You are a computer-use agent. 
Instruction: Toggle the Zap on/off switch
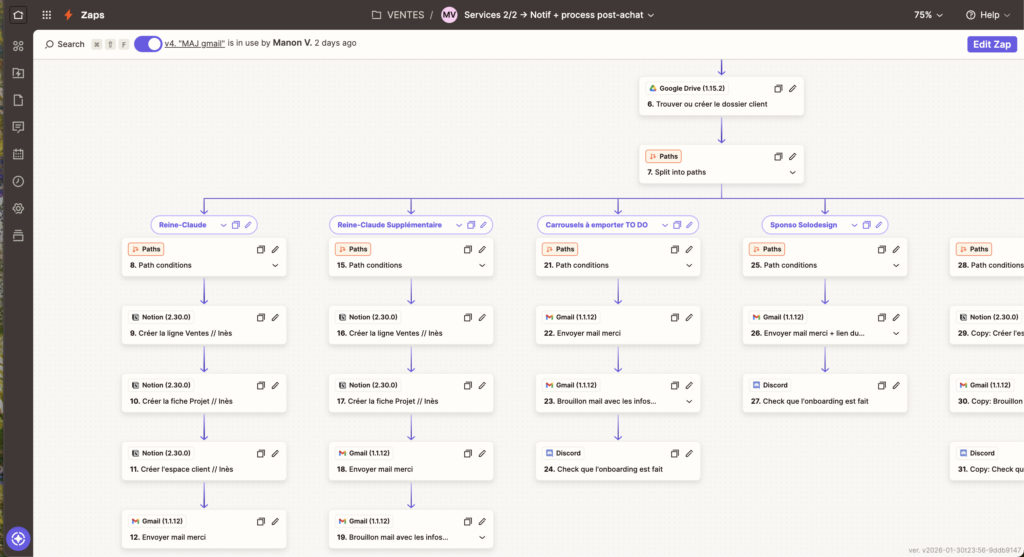click(148, 44)
